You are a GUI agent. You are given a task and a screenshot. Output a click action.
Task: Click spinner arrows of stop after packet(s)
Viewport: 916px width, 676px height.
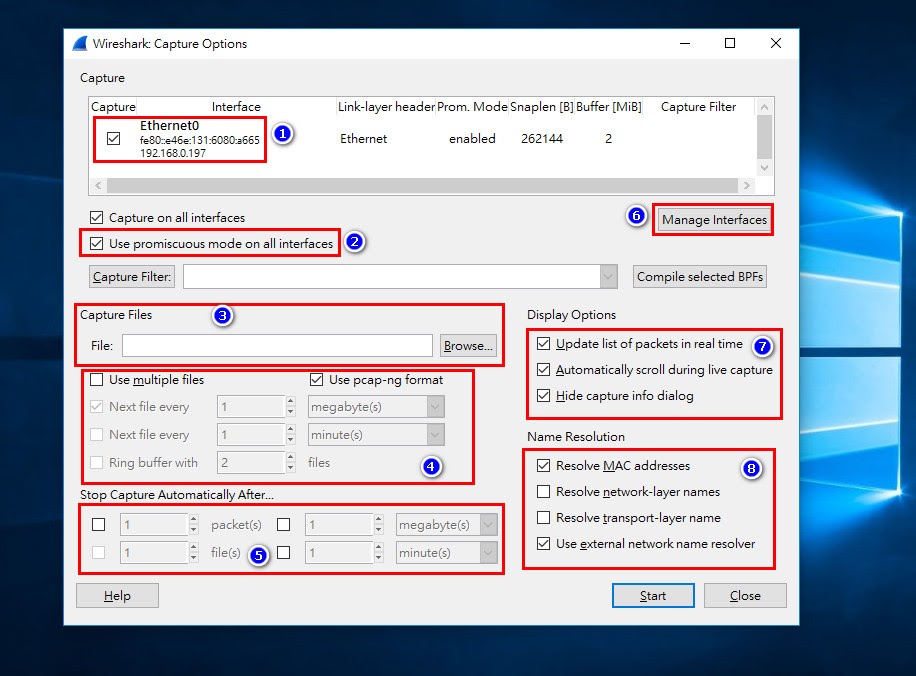(193, 525)
